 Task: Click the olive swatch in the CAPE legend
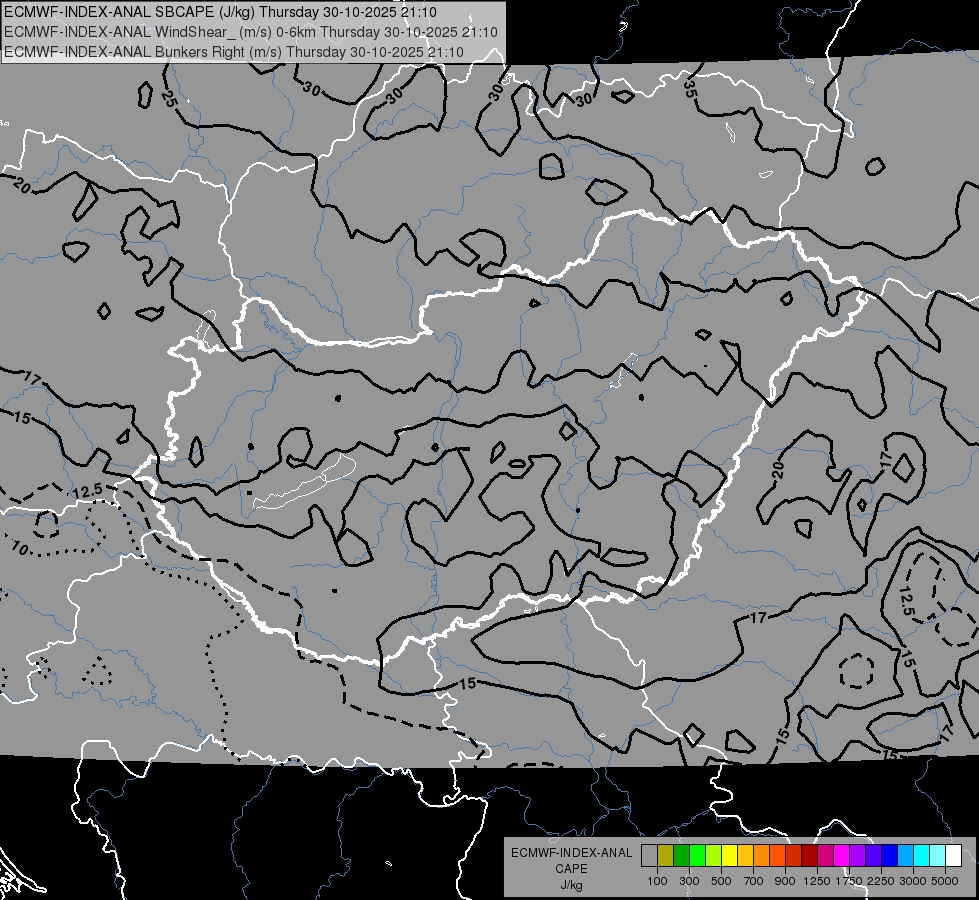666,855
